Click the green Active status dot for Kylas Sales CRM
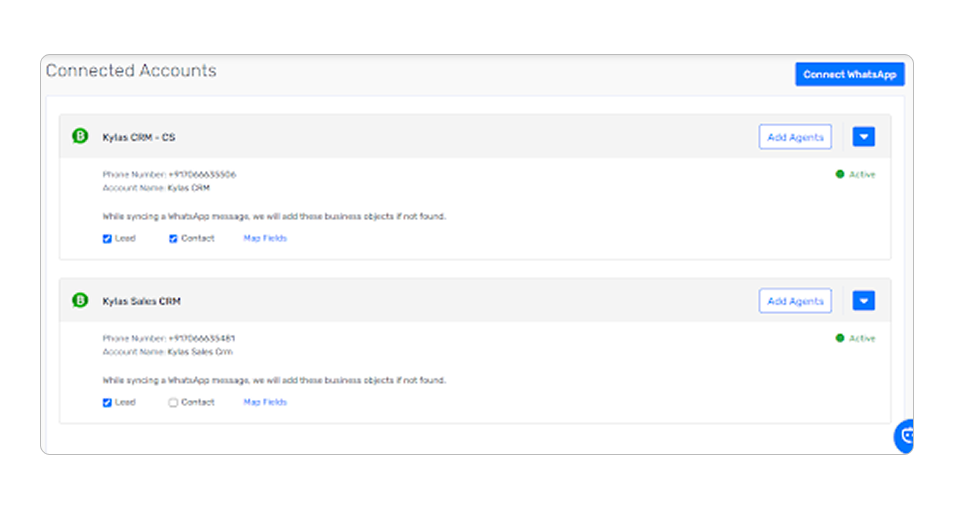 (x=839, y=339)
